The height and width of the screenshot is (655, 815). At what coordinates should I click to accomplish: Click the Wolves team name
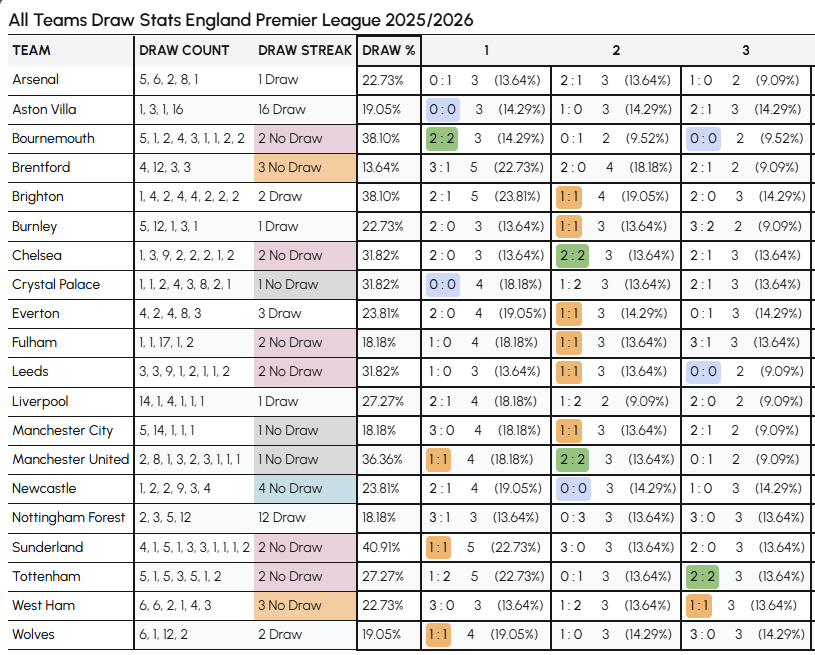[34, 634]
